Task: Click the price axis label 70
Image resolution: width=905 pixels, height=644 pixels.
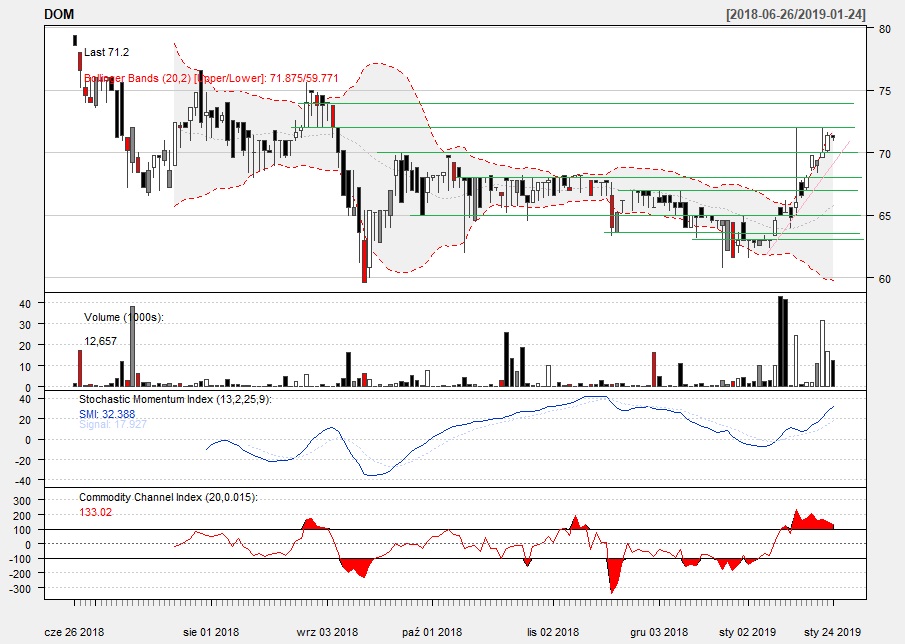Action: pyautogui.click(x=885, y=154)
